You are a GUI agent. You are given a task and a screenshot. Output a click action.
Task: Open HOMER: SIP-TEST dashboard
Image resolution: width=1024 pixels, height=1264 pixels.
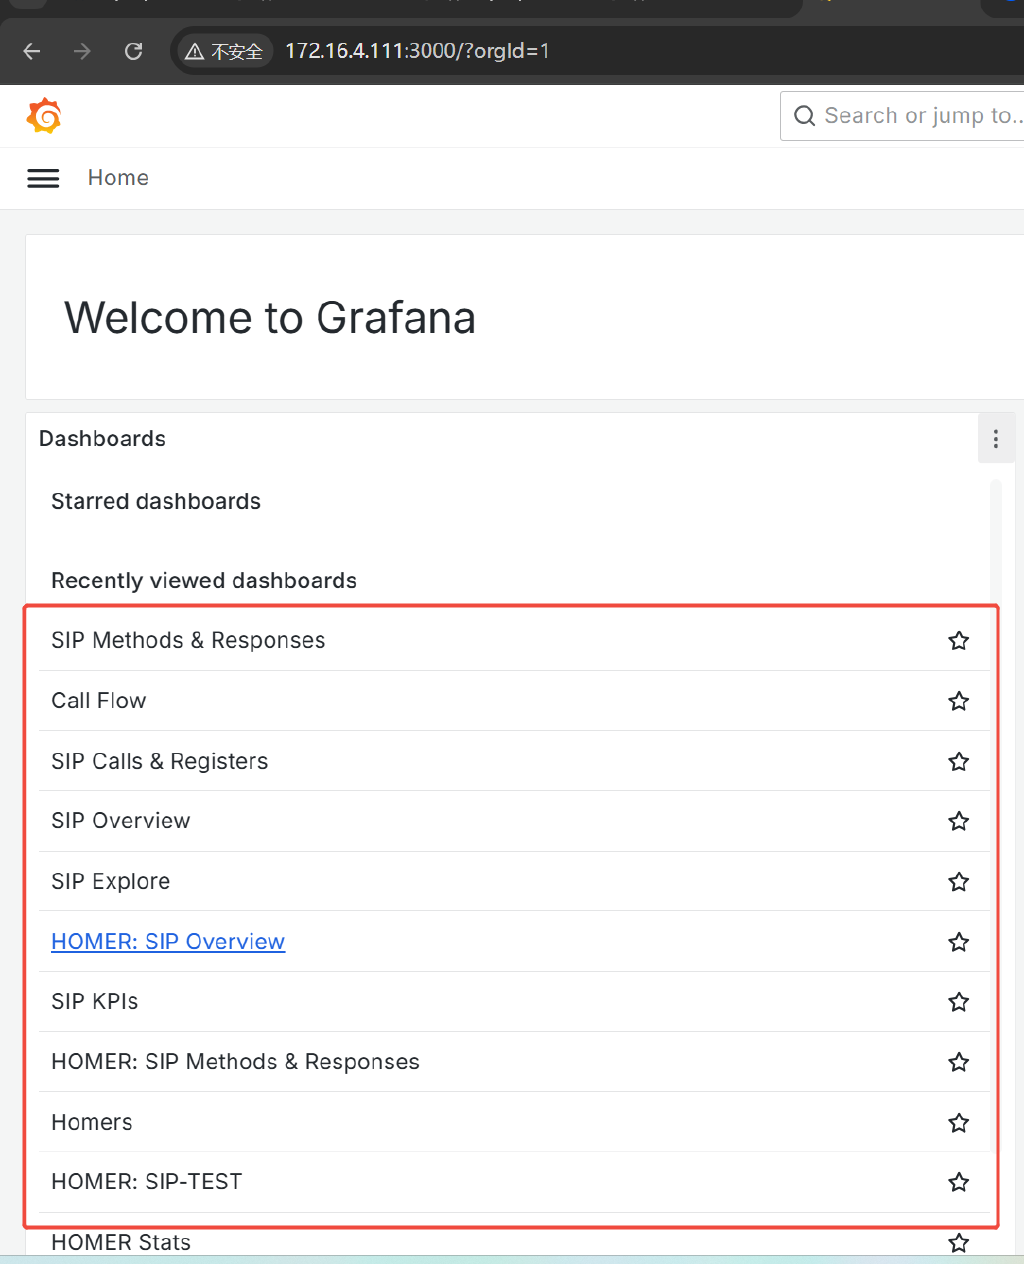(147, 1182)
